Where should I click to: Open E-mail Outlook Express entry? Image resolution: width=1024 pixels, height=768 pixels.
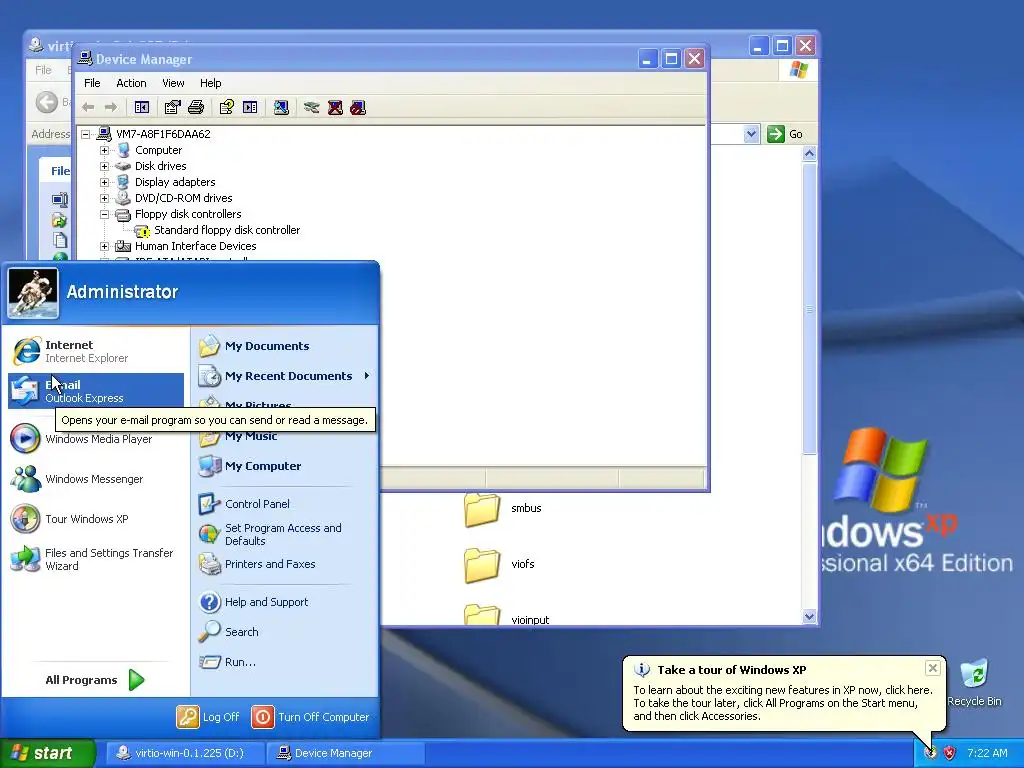point(96,391)
